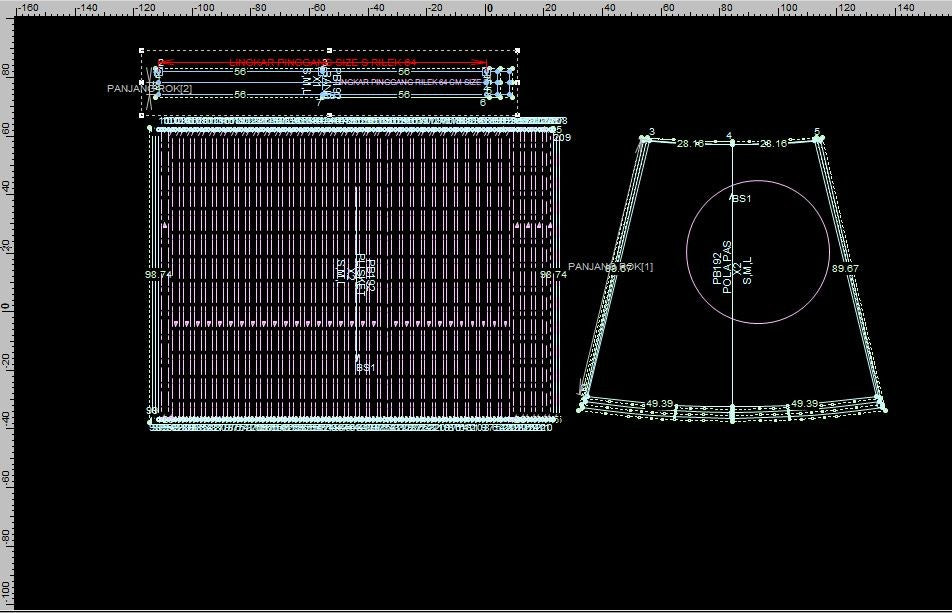Click the left 98.74 pleated piece measurement

(x=158, y=274)
